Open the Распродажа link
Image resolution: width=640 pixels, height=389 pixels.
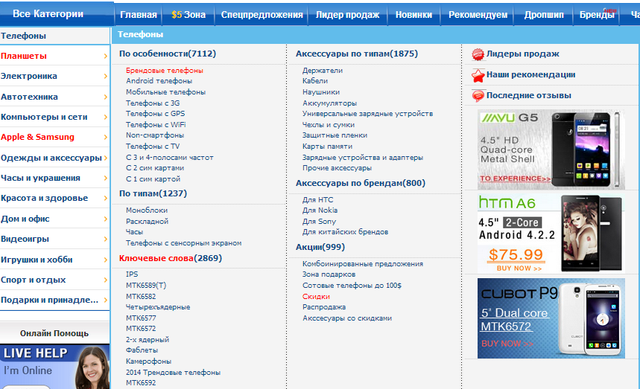pos(324,307)
